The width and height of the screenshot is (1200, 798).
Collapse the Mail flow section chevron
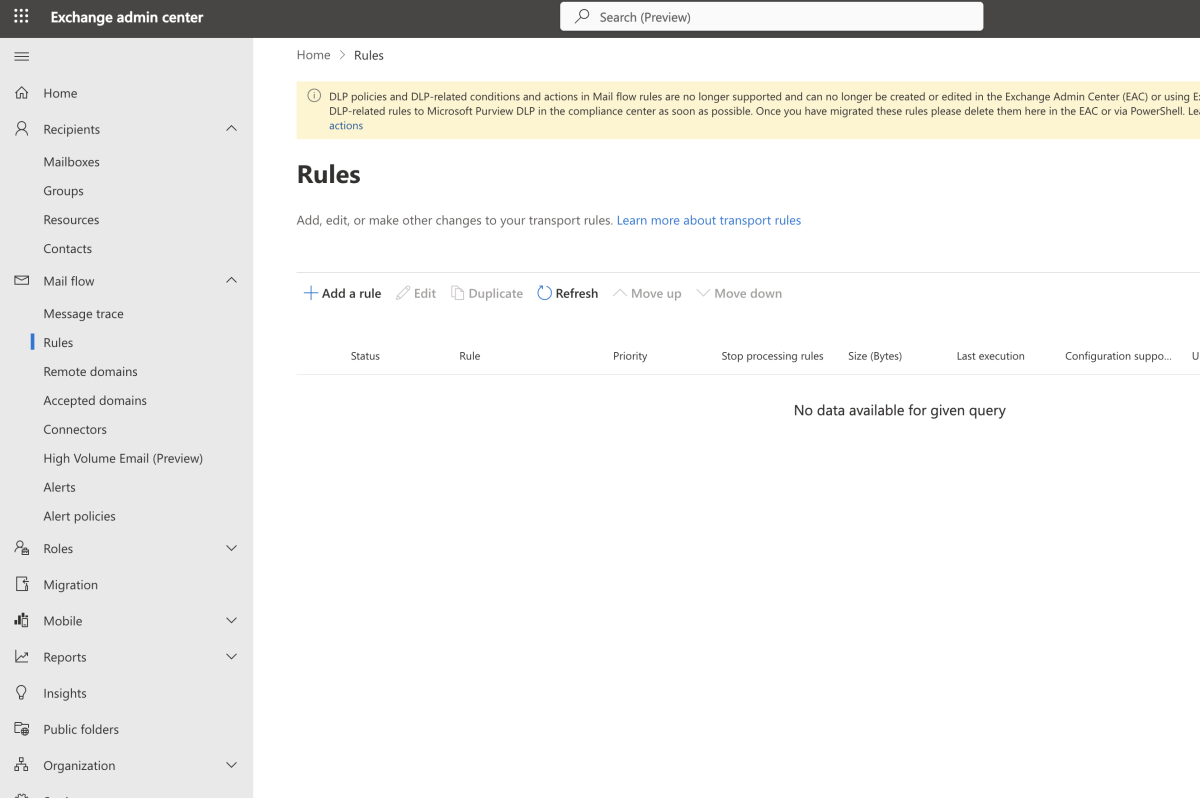tap(231, 281)
